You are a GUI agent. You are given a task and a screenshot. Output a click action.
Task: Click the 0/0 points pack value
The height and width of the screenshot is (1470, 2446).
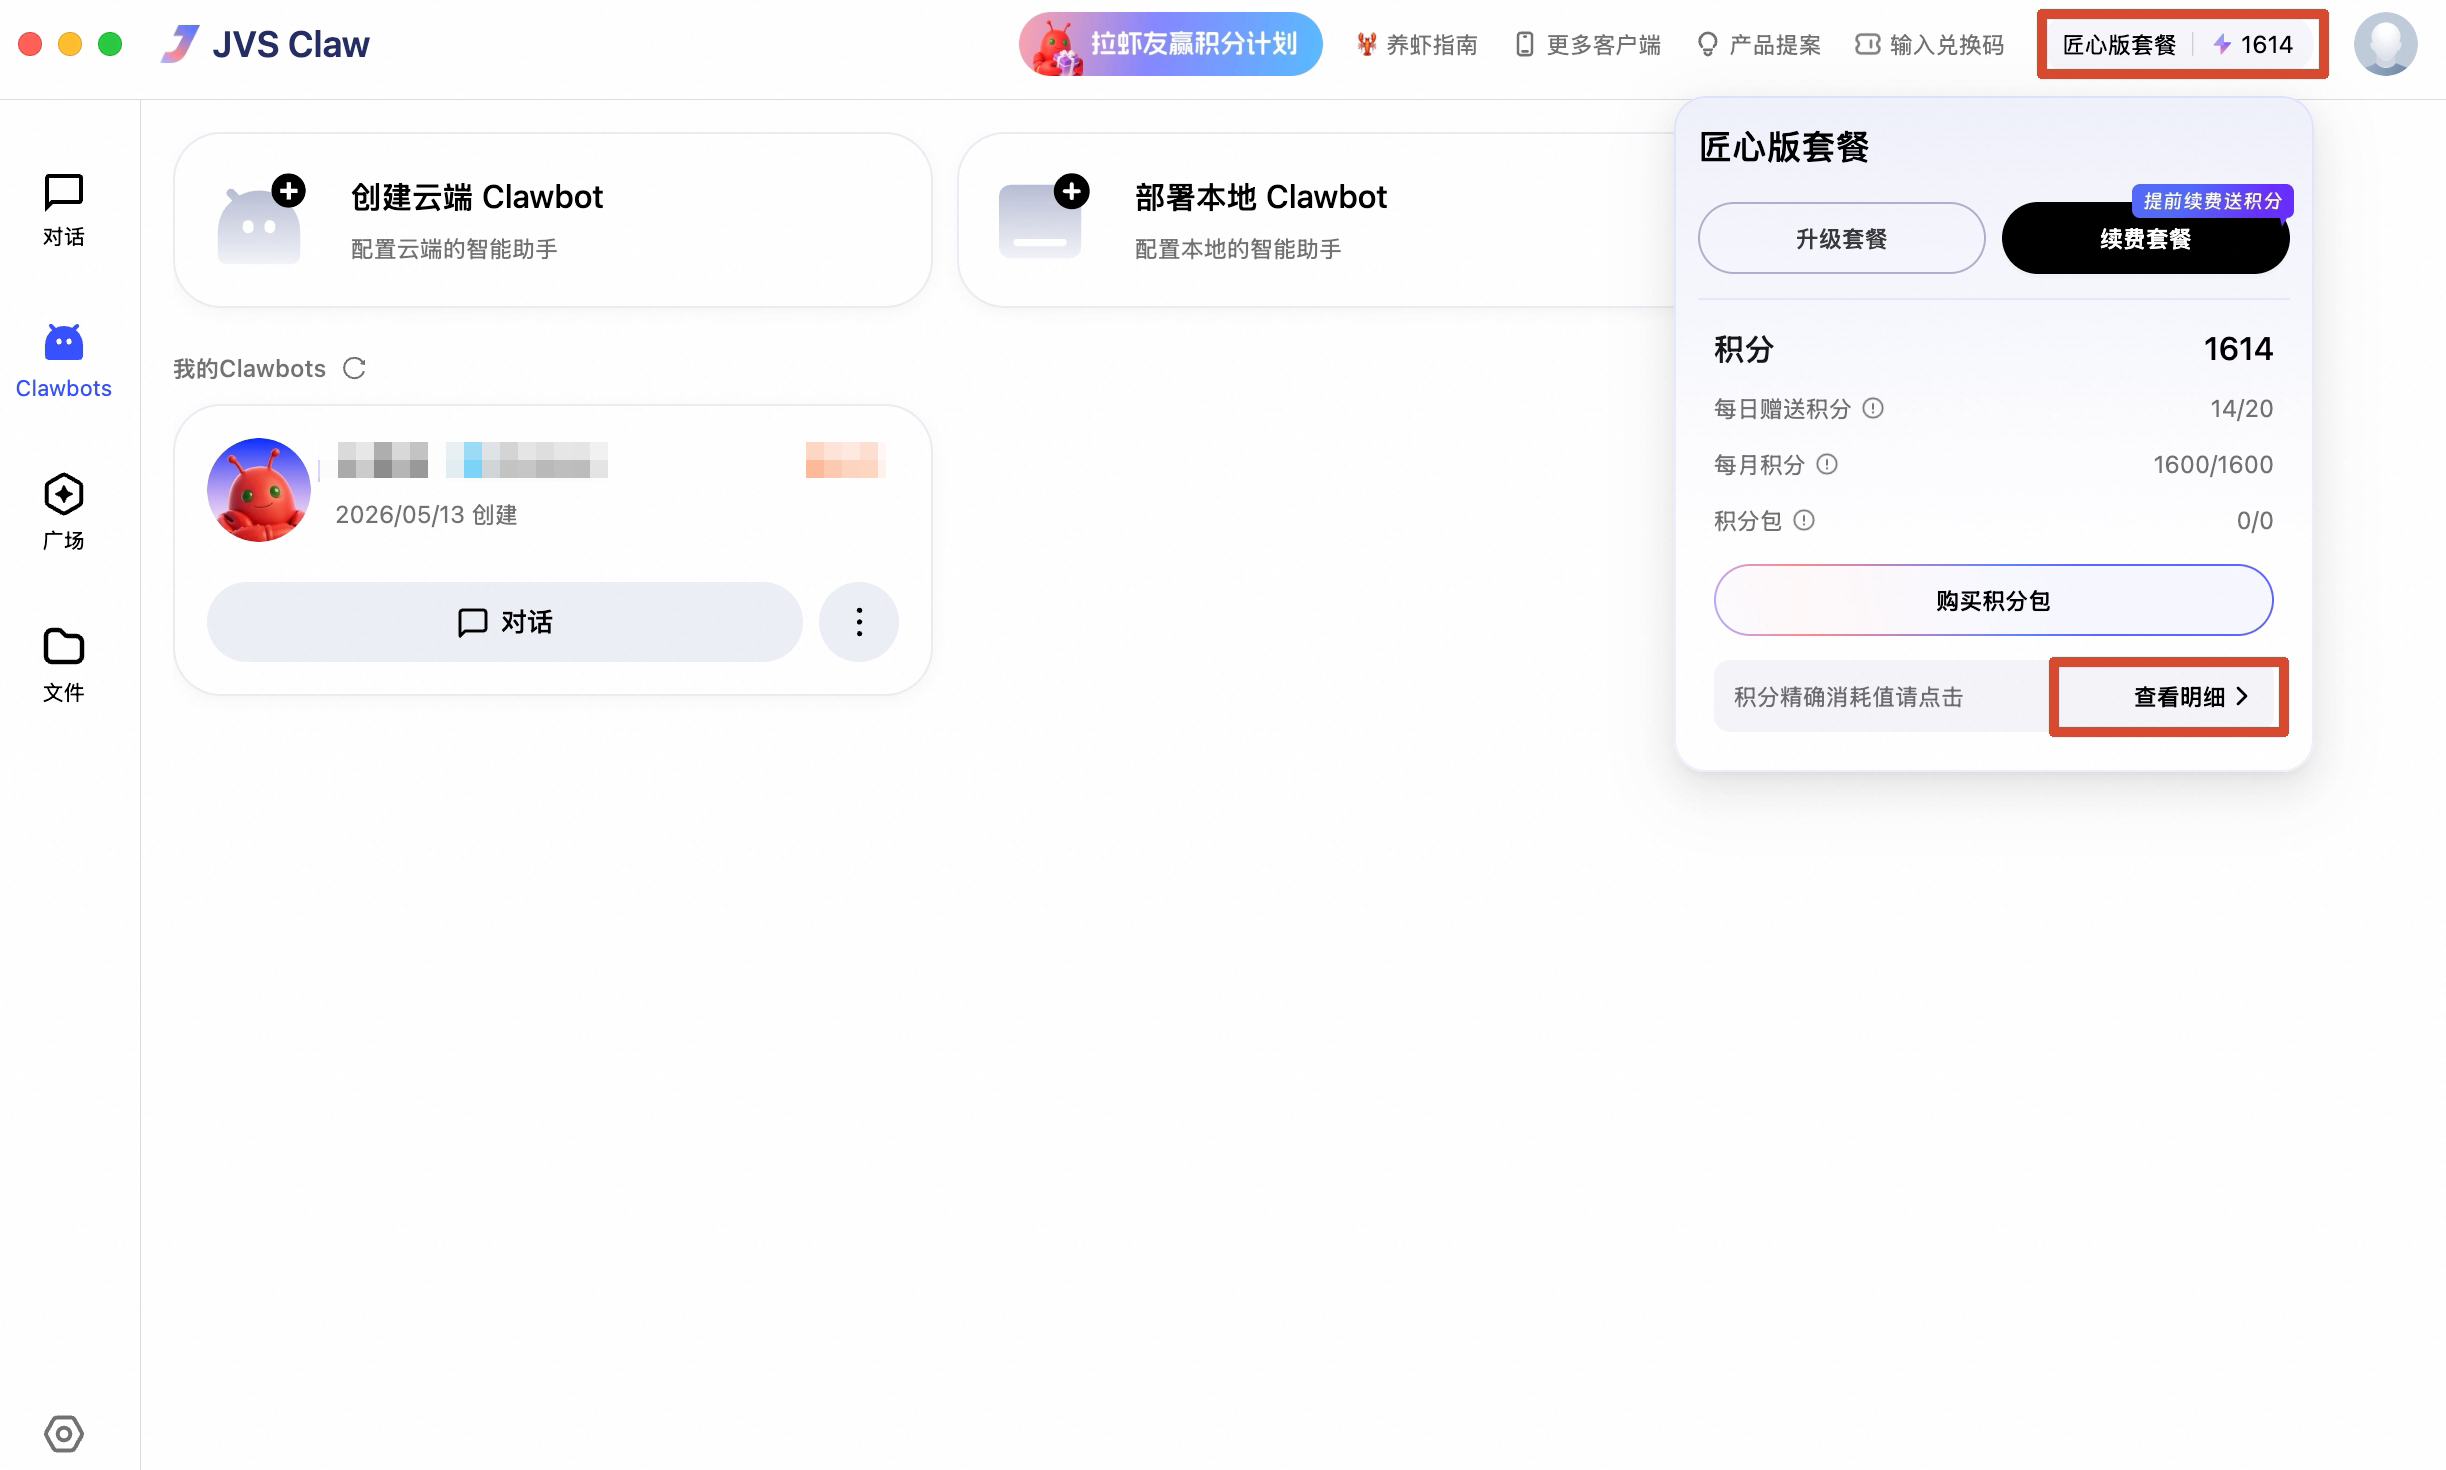point(2254,520)
